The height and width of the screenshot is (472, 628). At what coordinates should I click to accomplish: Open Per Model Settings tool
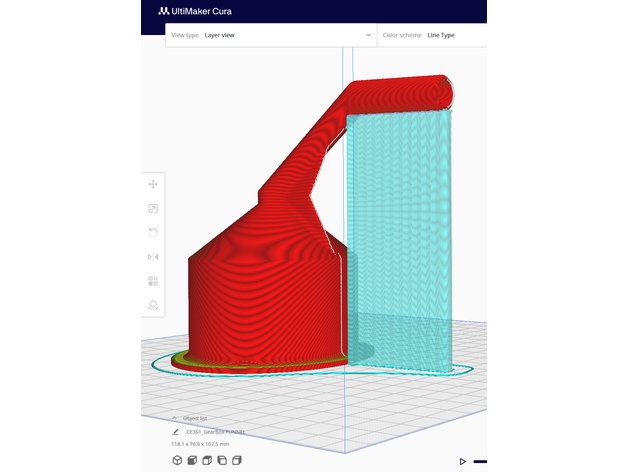pos(153,281)
